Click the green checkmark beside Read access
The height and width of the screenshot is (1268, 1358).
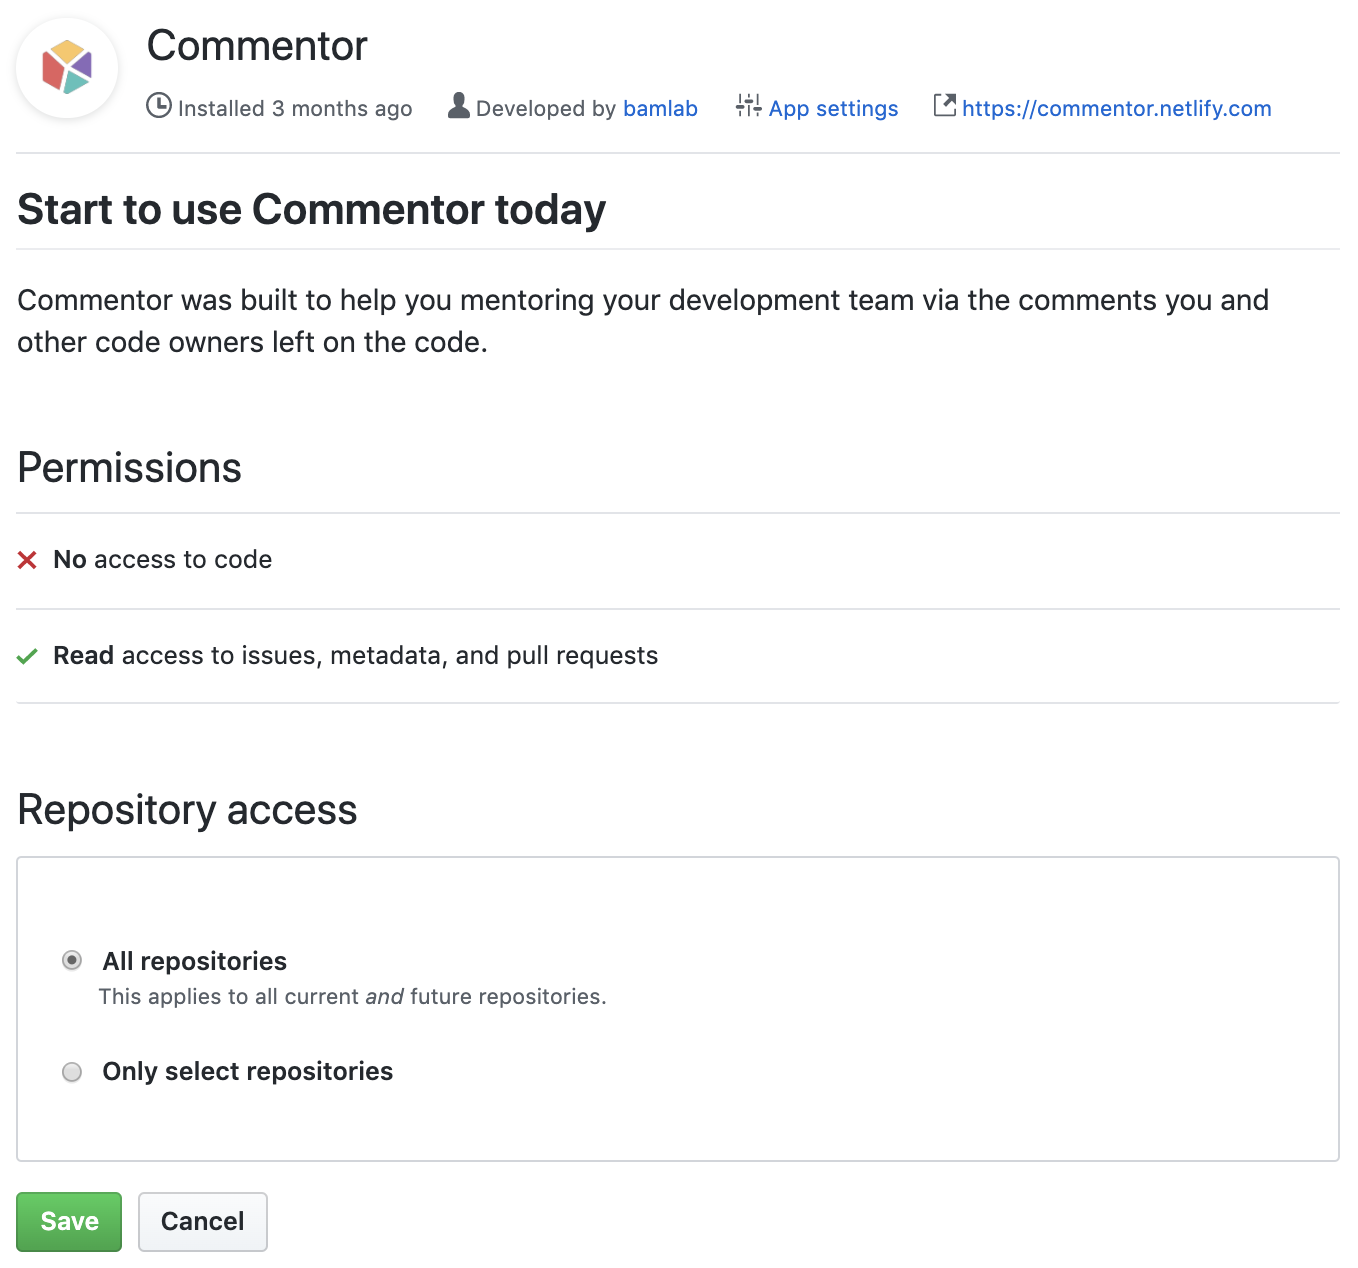click(x=28, y=656)
